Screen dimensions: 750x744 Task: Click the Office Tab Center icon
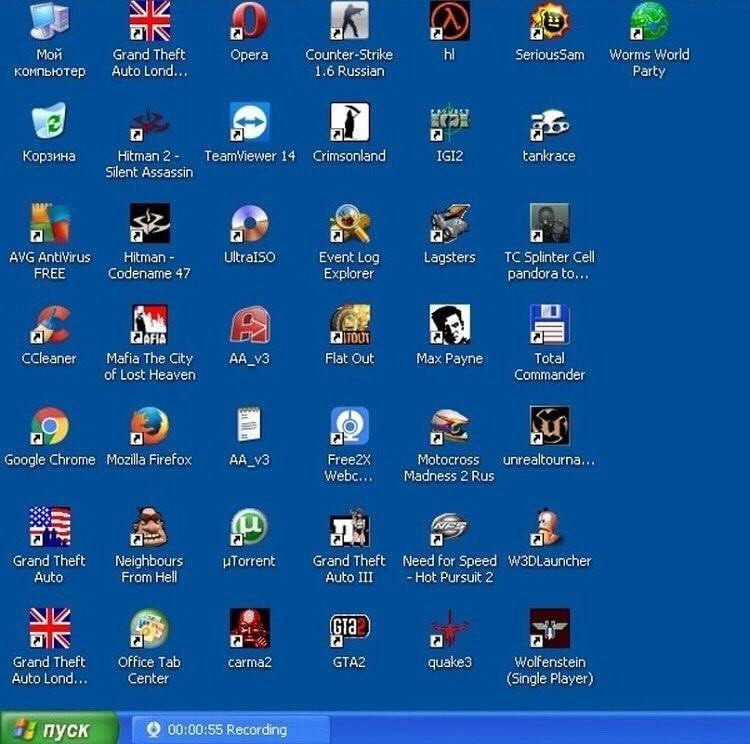(x=149, y=628)
